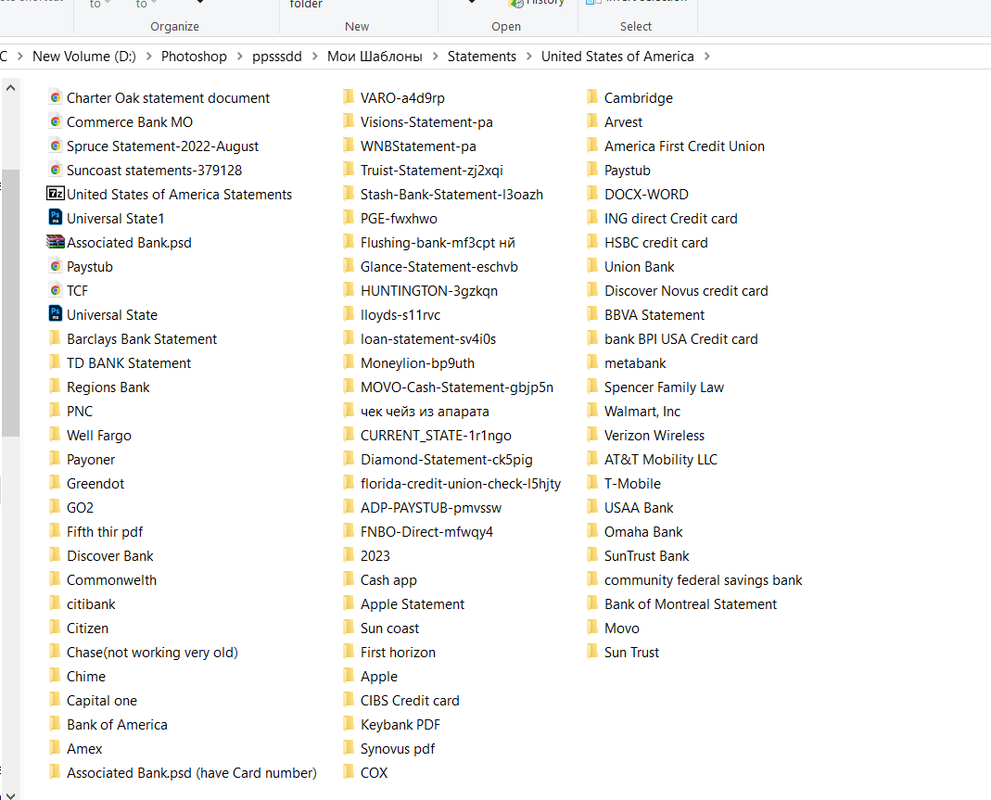The height and width of the screenshot is (800, 991).
Task: Select AT&T Mobility LLC folder name
Action: [660, 459]
